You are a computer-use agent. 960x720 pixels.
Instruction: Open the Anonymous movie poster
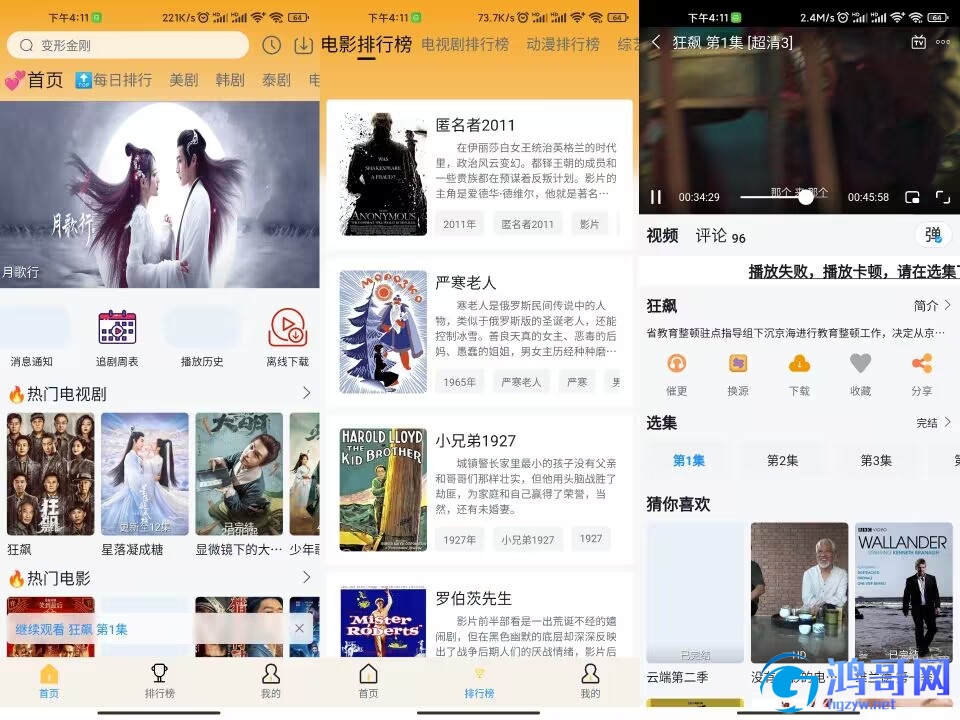(383, 174)
